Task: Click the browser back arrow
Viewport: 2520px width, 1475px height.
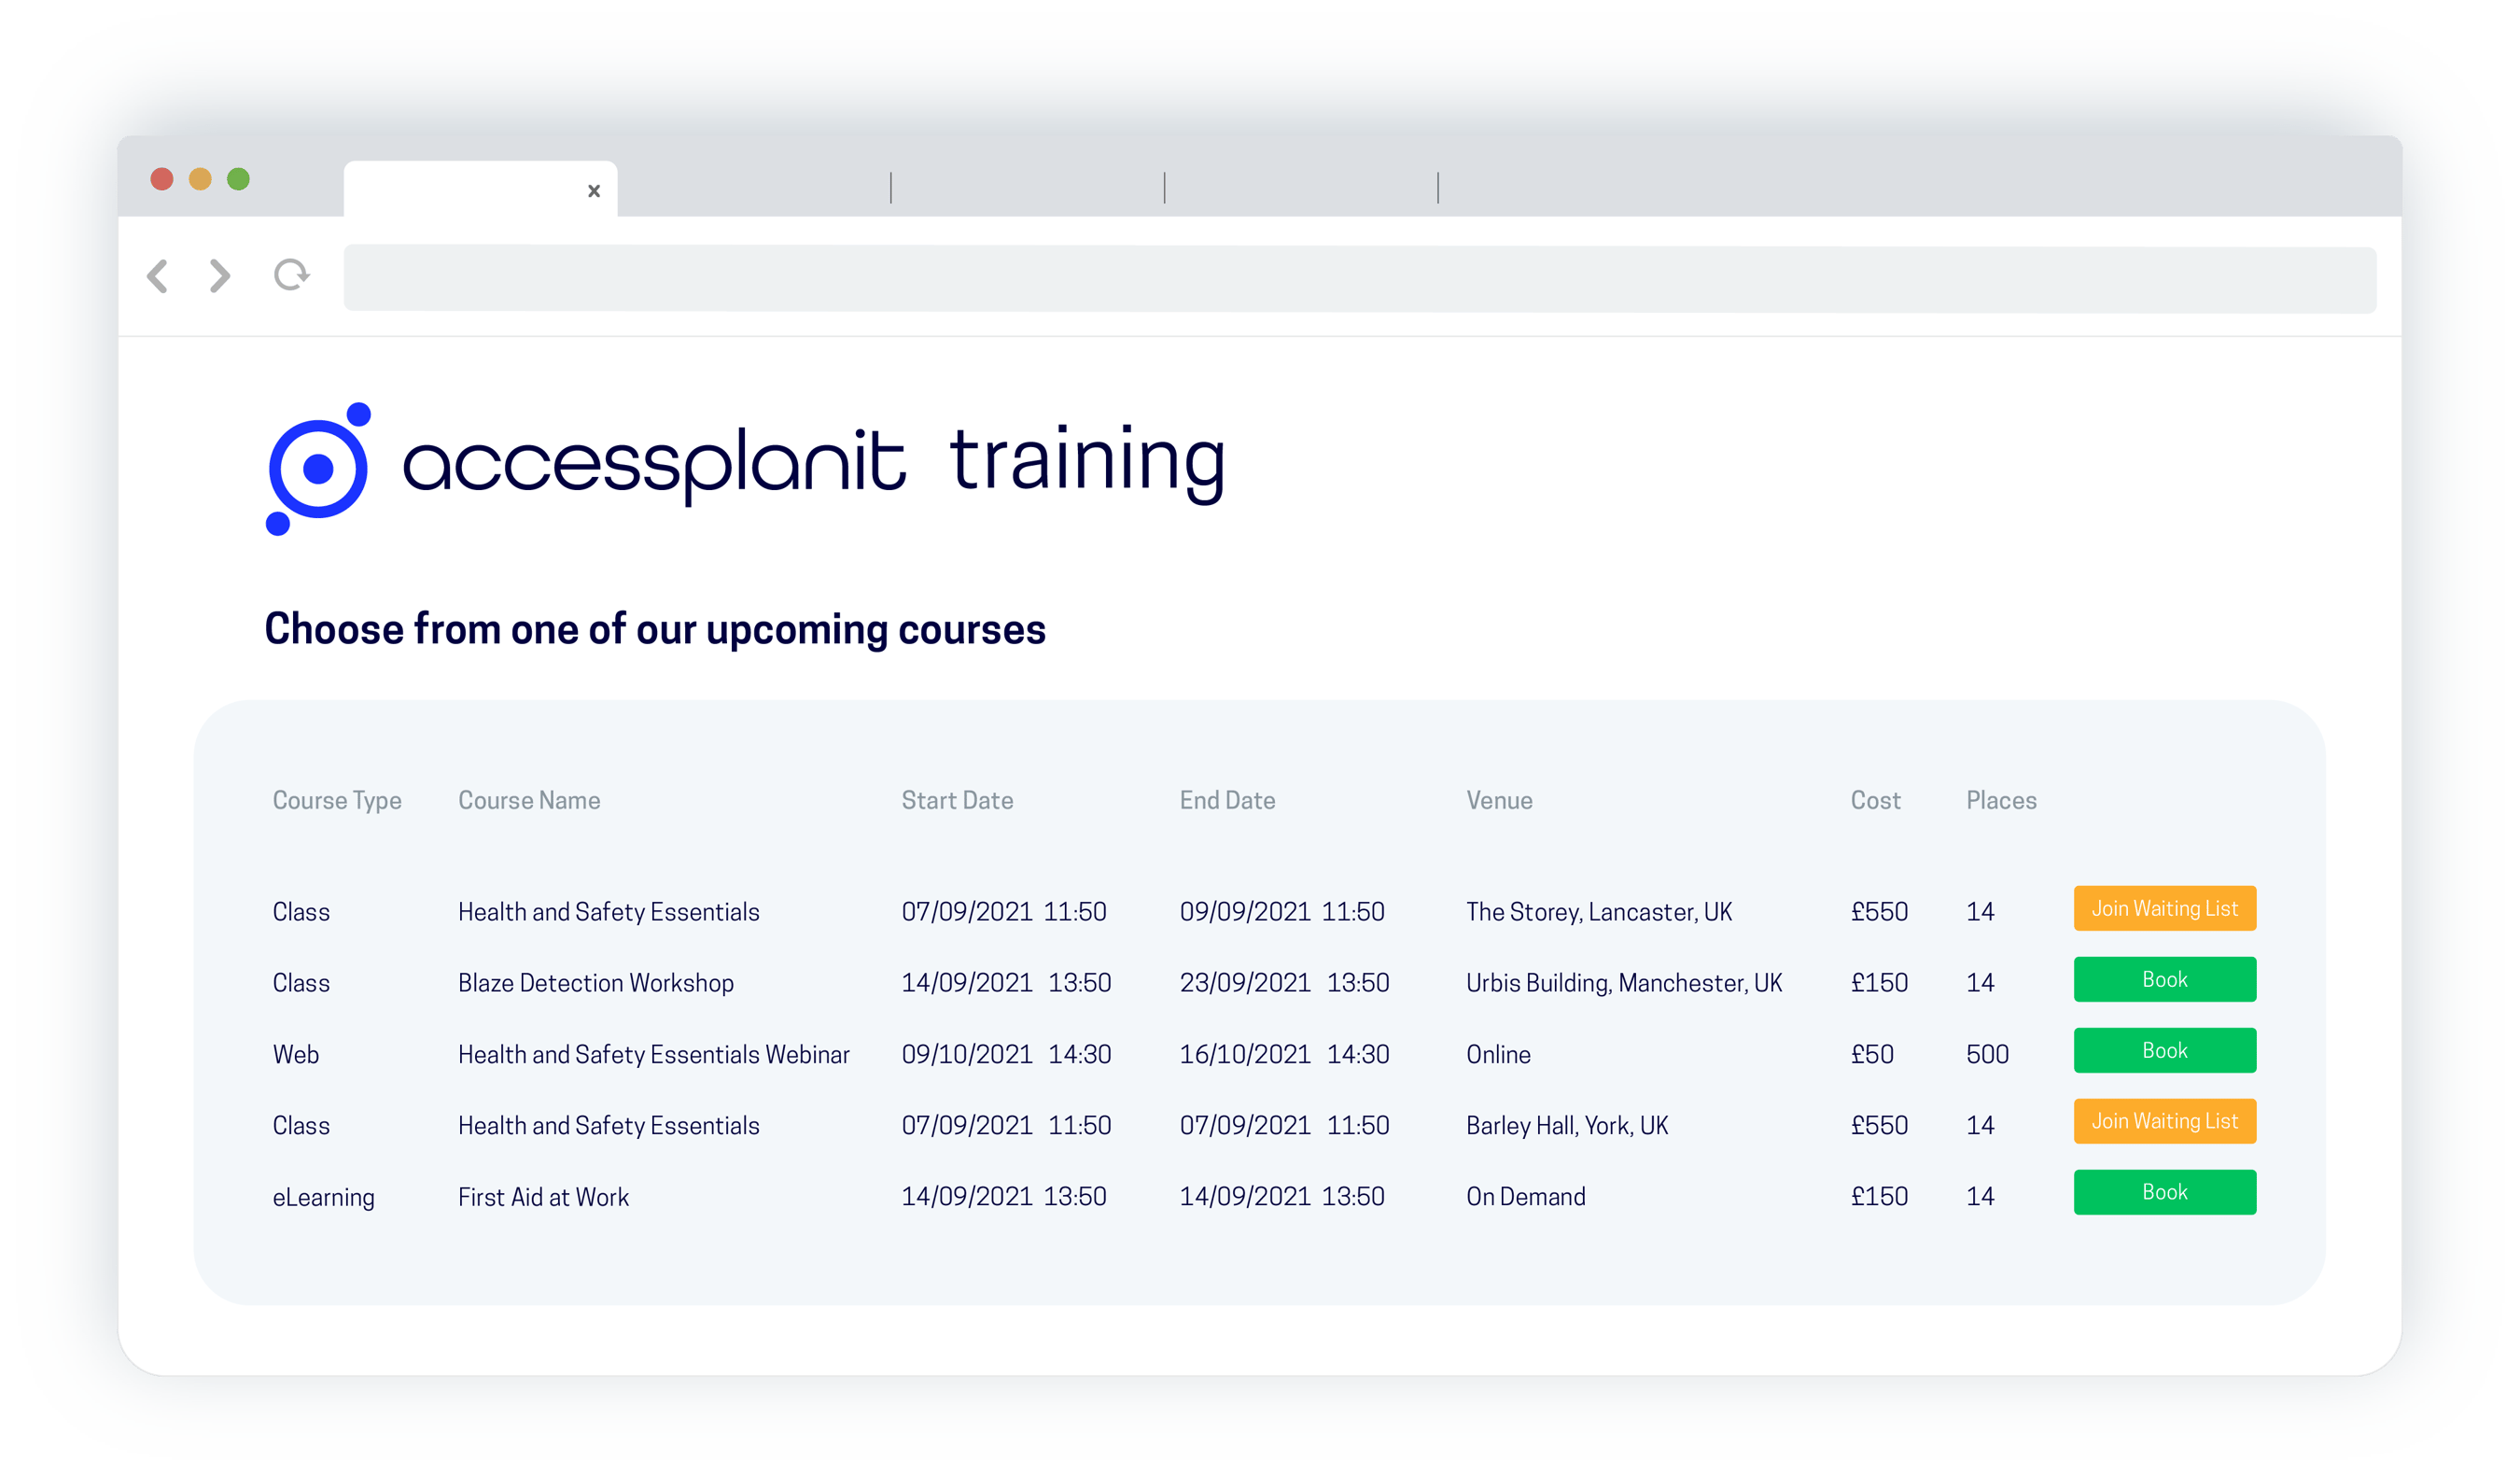Action: pyautogui.click(x=158, y=277)
